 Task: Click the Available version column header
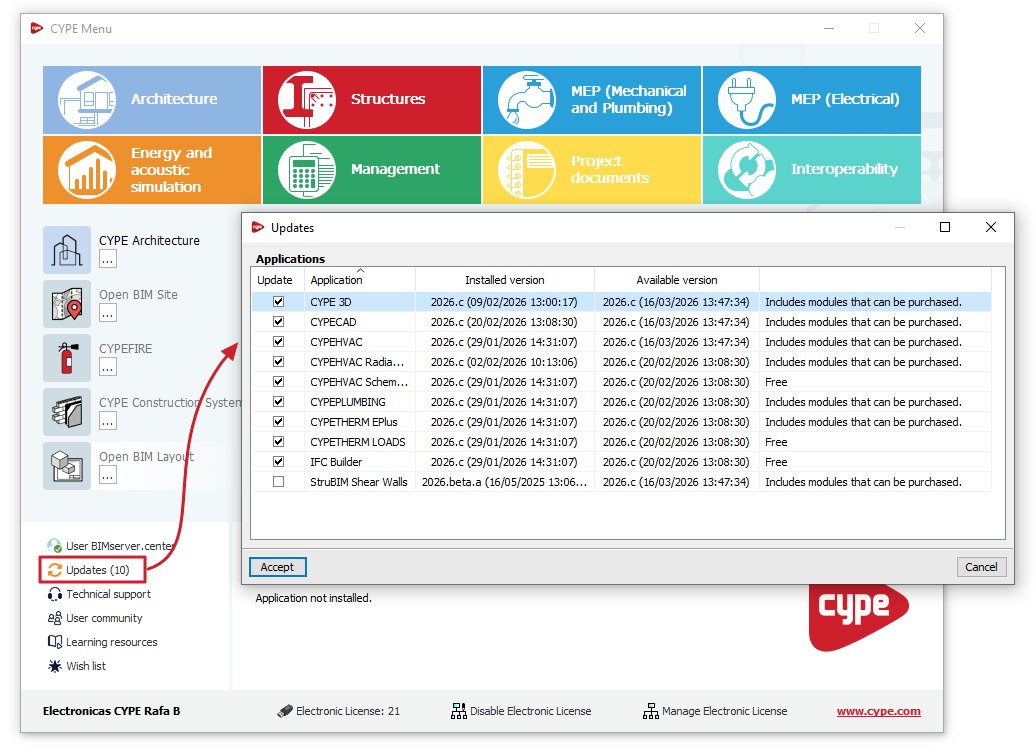[x=677, y=280]
